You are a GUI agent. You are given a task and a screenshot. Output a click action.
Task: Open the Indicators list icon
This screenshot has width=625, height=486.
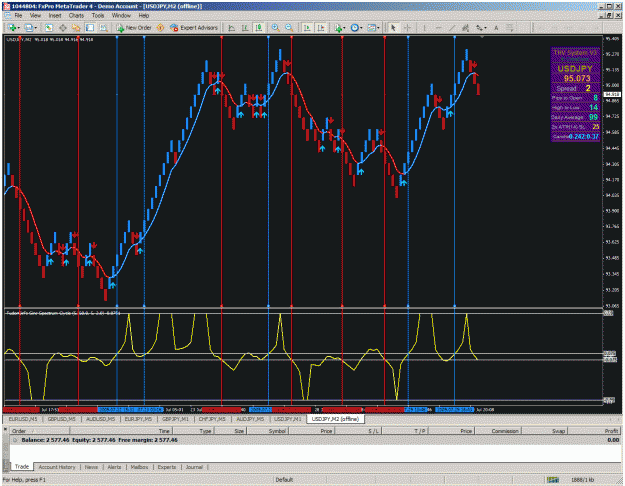point(338,28)
